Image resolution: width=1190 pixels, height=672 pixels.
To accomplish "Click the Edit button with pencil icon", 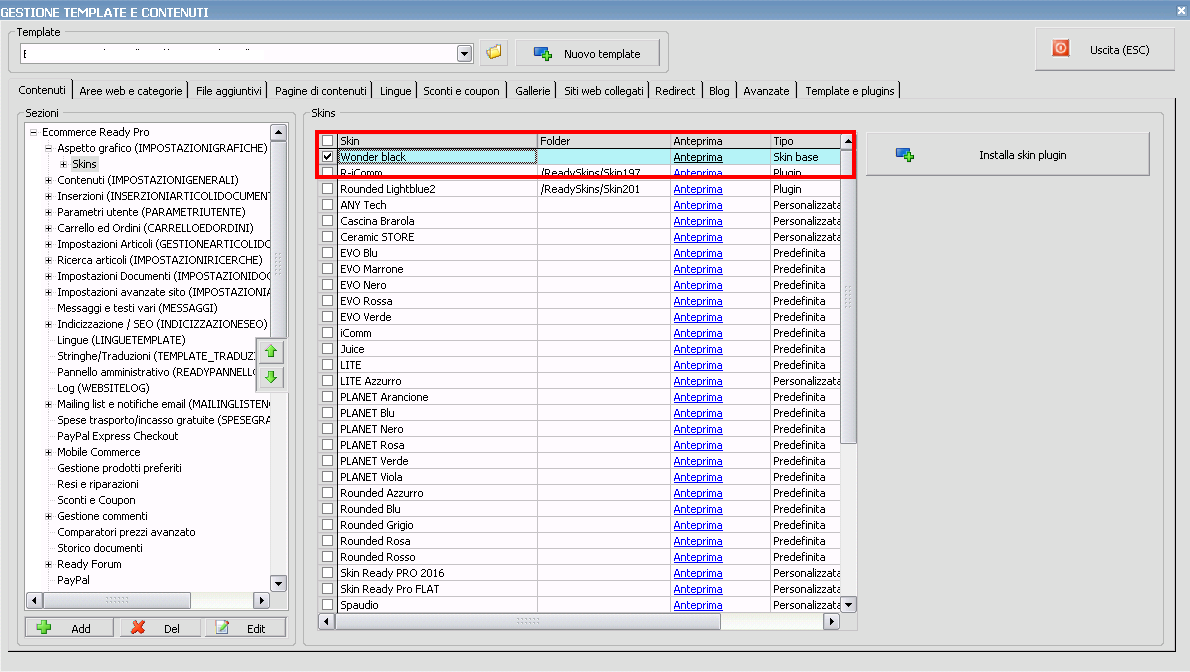I will [x=245, y=628].
